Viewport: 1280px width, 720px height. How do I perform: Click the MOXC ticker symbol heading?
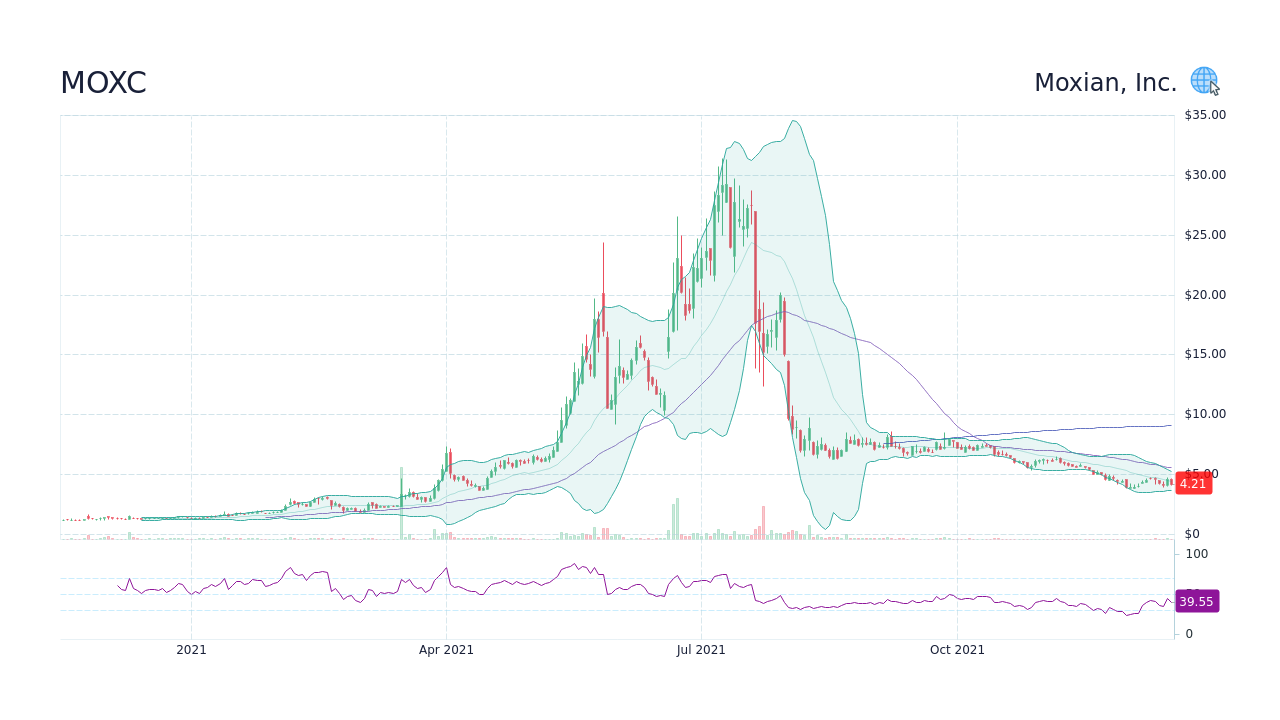click(103, 83)
